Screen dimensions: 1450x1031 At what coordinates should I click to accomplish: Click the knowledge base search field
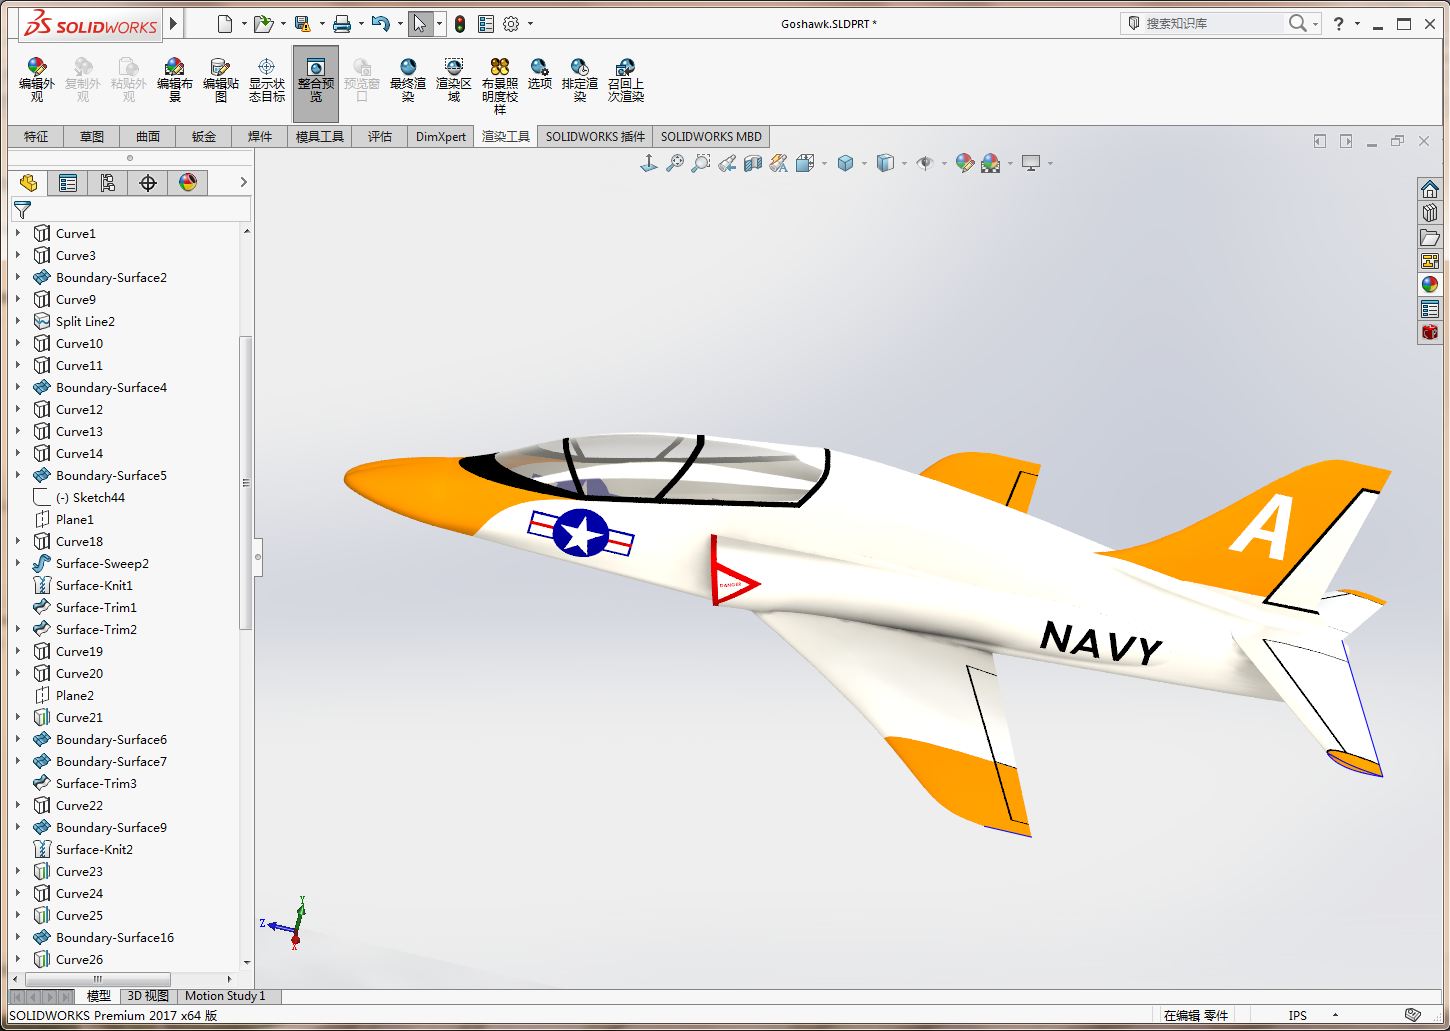point(1210,23)
